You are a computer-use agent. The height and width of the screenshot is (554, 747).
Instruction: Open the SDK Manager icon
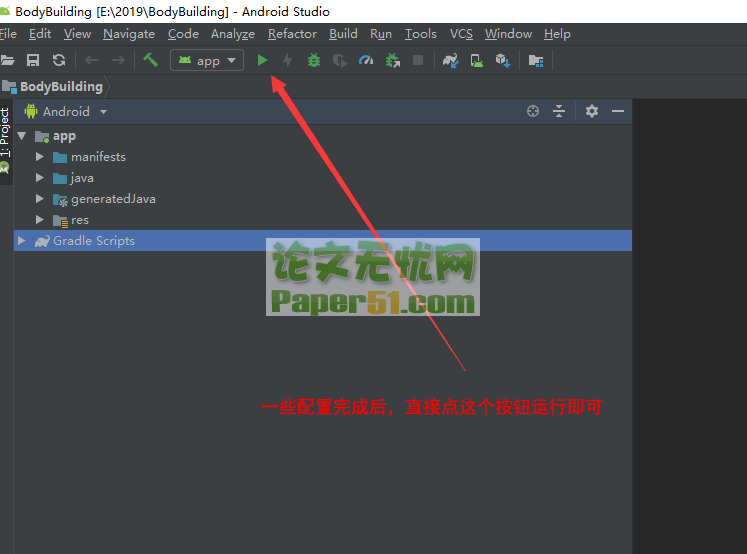(x=503, y=60)
